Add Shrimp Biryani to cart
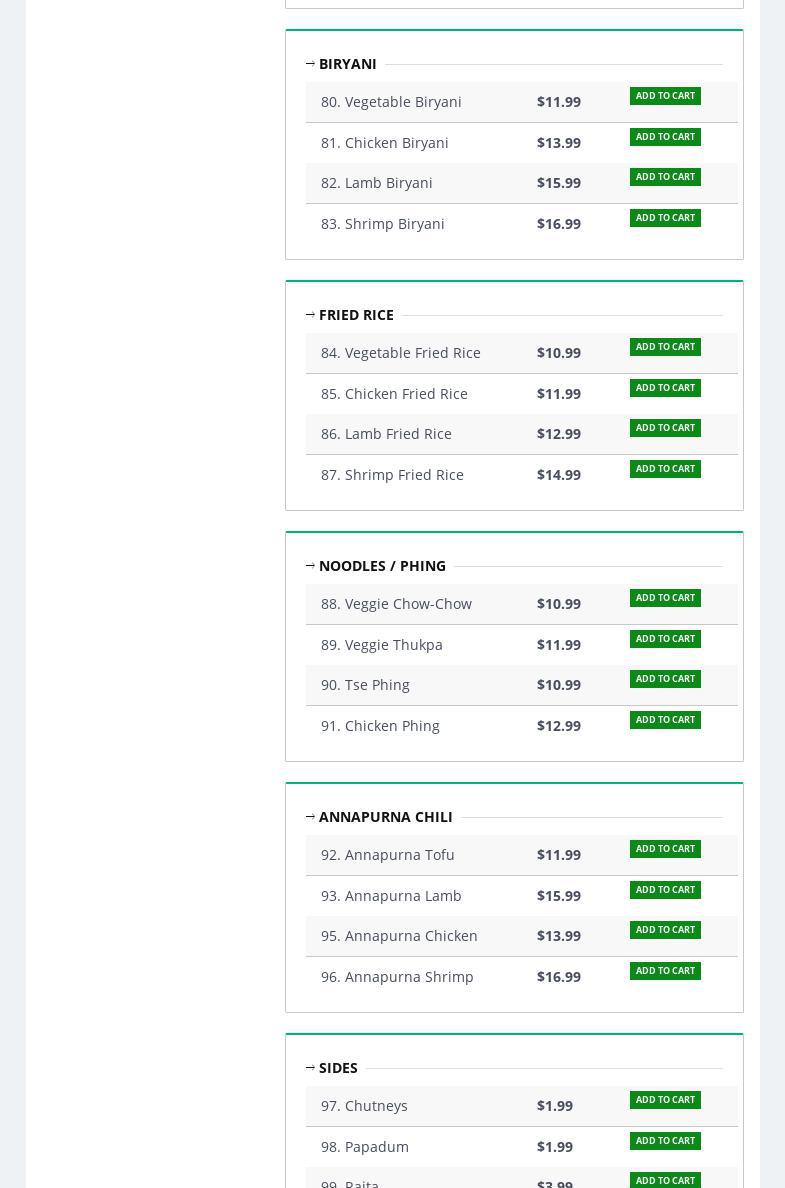The width and height of the screenshot is (785, 1188). tap(665, 218)
